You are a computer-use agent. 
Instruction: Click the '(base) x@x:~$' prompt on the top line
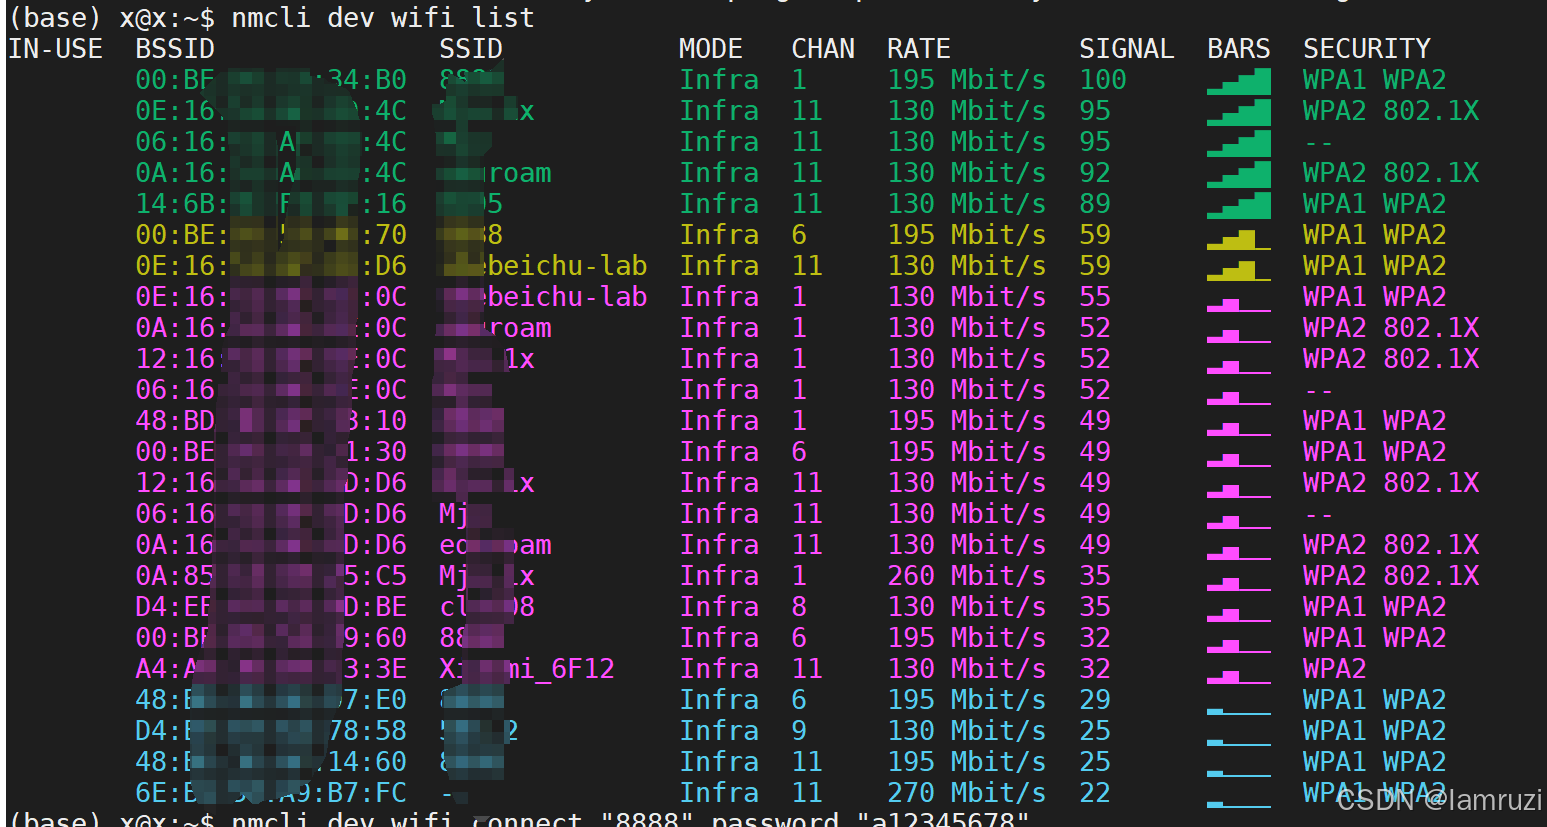[111, 17]
